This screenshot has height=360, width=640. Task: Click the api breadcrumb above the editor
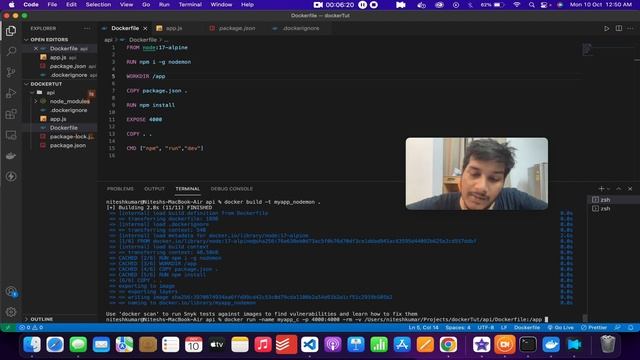(108, 40)
